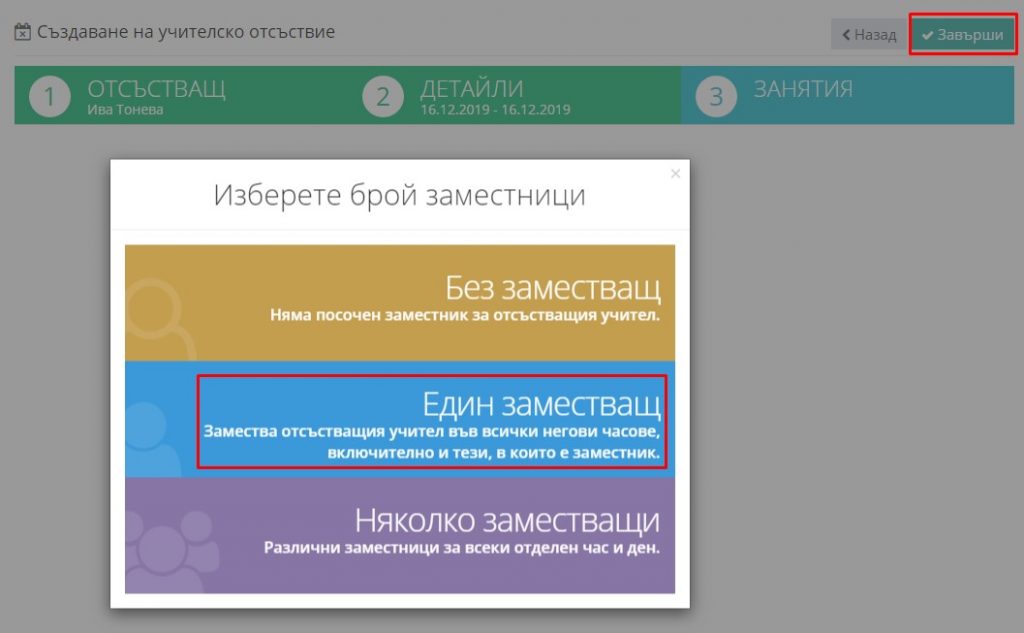
Task: Select the Един заместващ option
Action: click(x=400, y=419)
